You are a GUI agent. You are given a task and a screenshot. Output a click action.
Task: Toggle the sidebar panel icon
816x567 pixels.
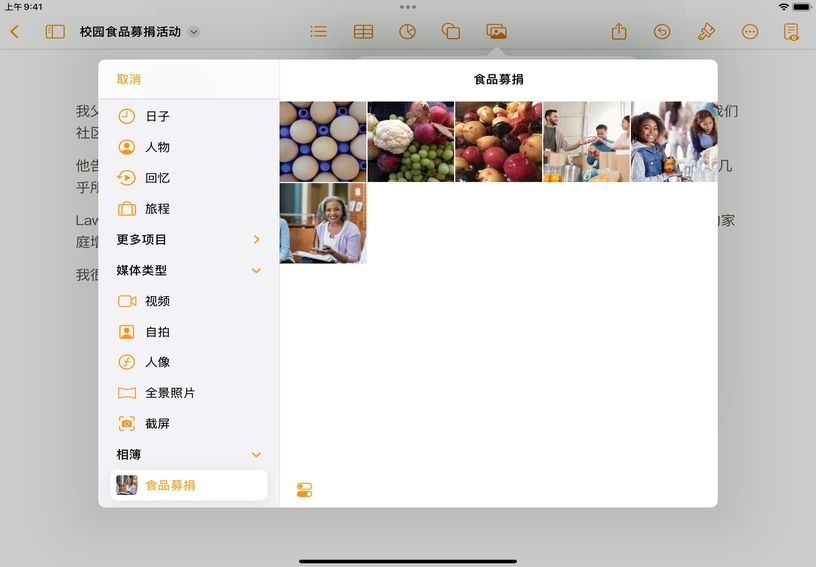pyautogui.click(x=55, y=32)
